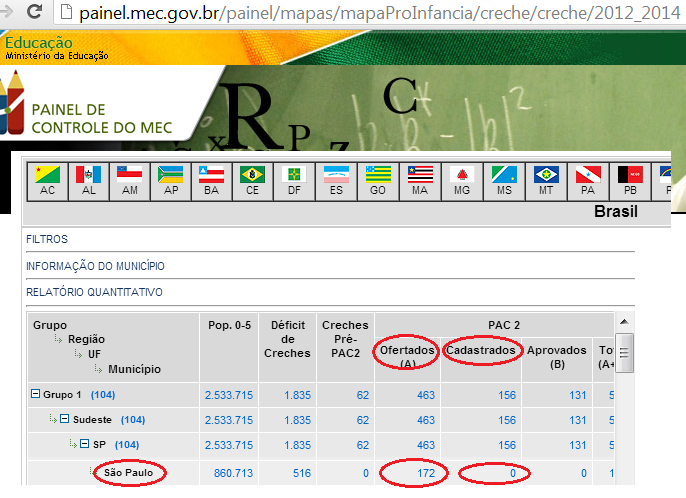
Task: Click the Aprovados (B) column header
Action: pos(556,357)
